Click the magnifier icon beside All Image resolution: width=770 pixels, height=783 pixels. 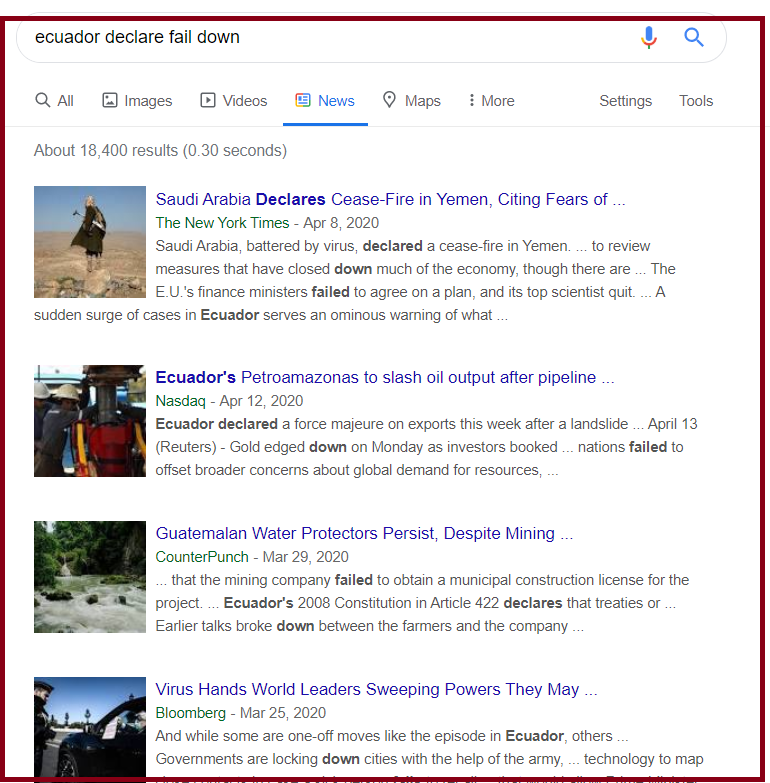(42, 100)
